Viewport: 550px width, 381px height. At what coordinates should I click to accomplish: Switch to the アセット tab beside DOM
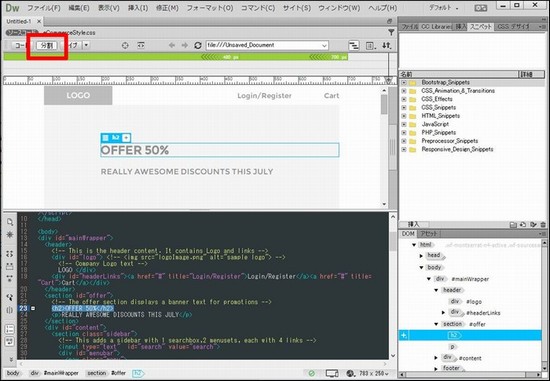[429, 234]
